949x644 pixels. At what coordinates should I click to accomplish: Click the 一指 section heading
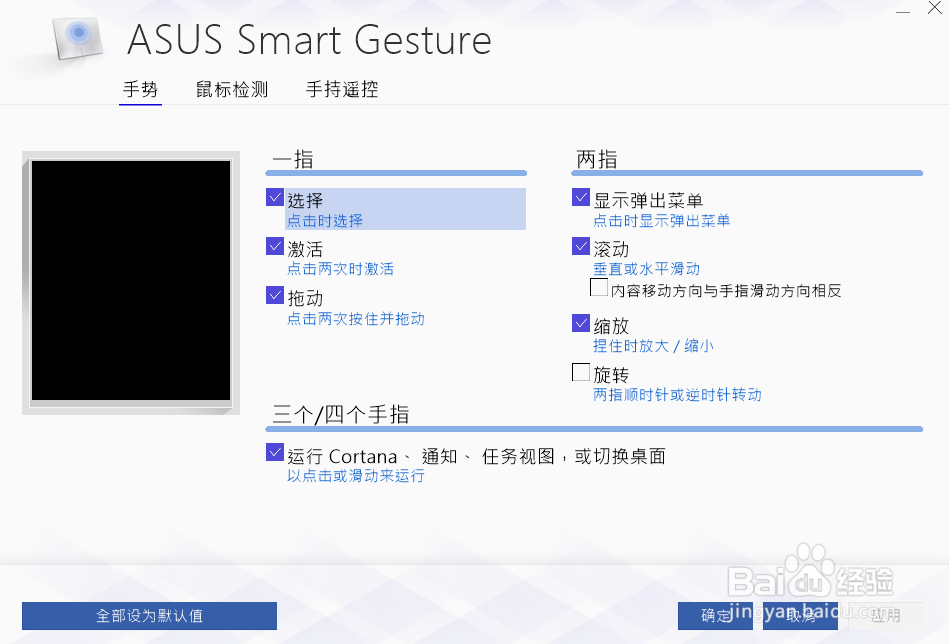coord(293,160)
